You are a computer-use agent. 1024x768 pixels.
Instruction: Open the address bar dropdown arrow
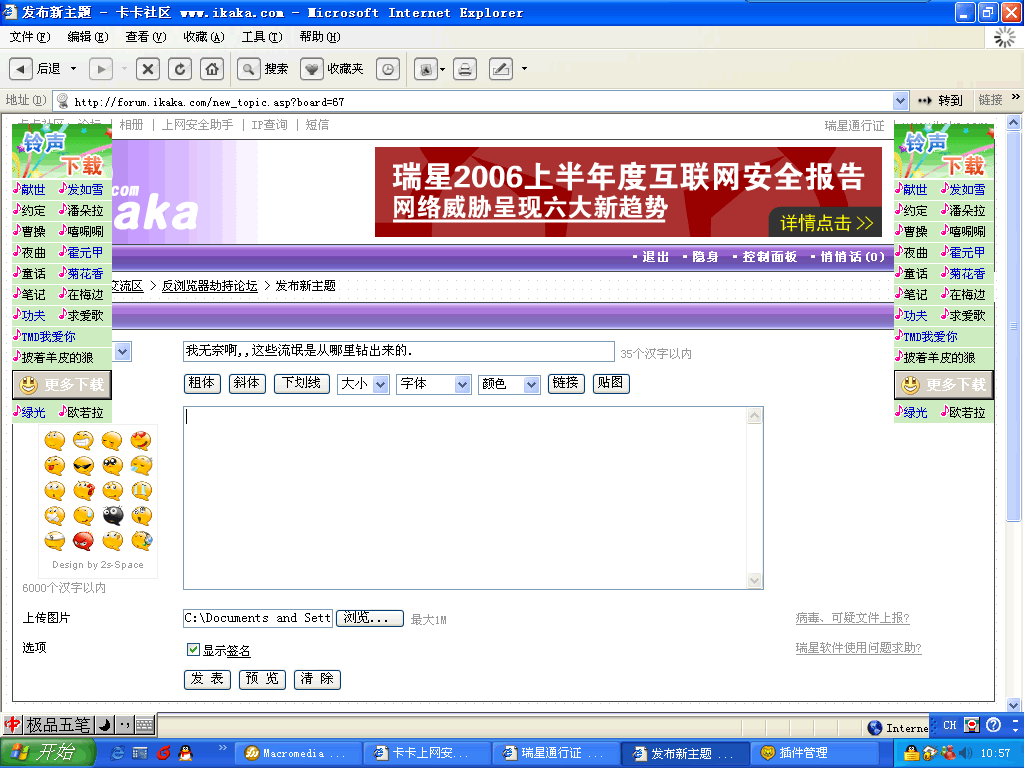pos(900,101)
